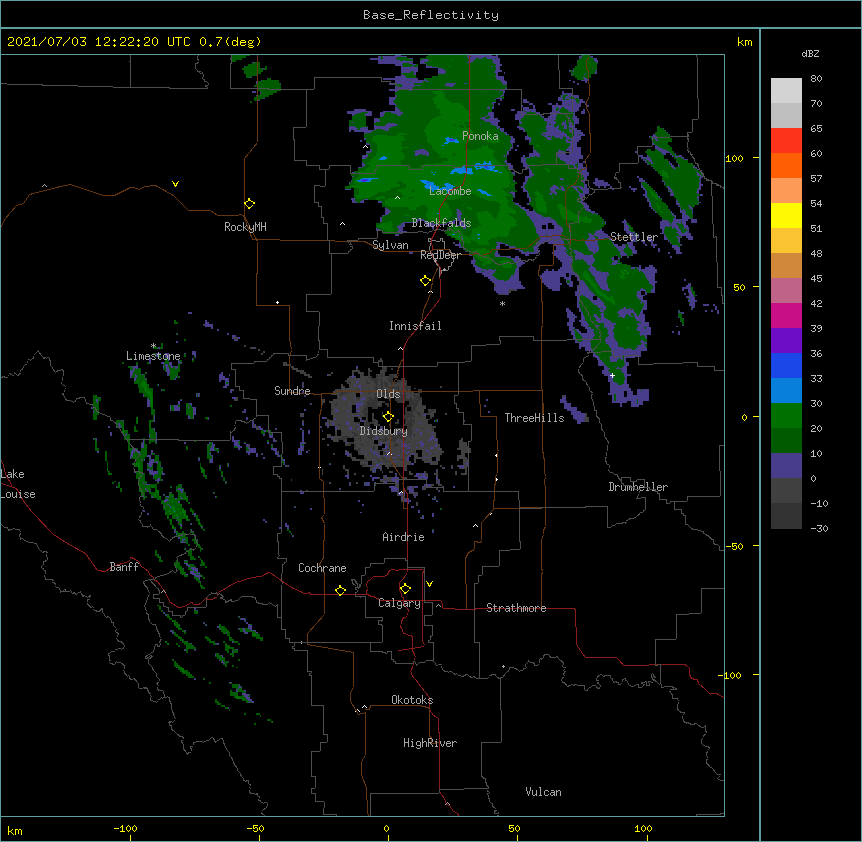The image size is (862, 842).
Task: Click the Vulcan label
Action: 543,792
